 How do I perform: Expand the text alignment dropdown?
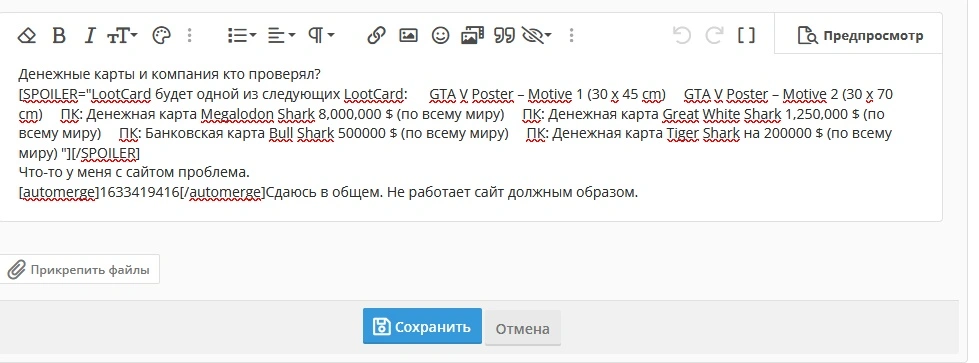pos(281,36)
